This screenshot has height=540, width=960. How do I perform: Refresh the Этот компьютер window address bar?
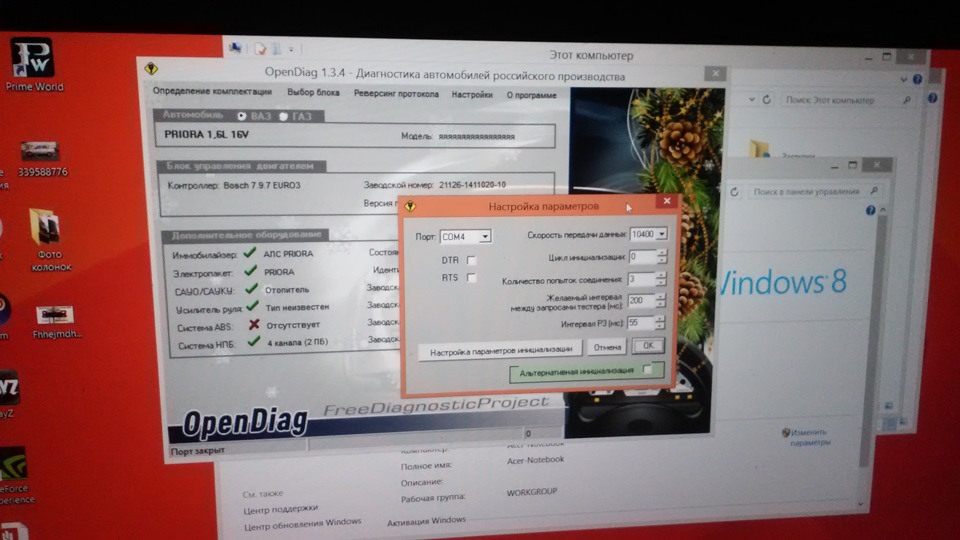coord(767,99)
